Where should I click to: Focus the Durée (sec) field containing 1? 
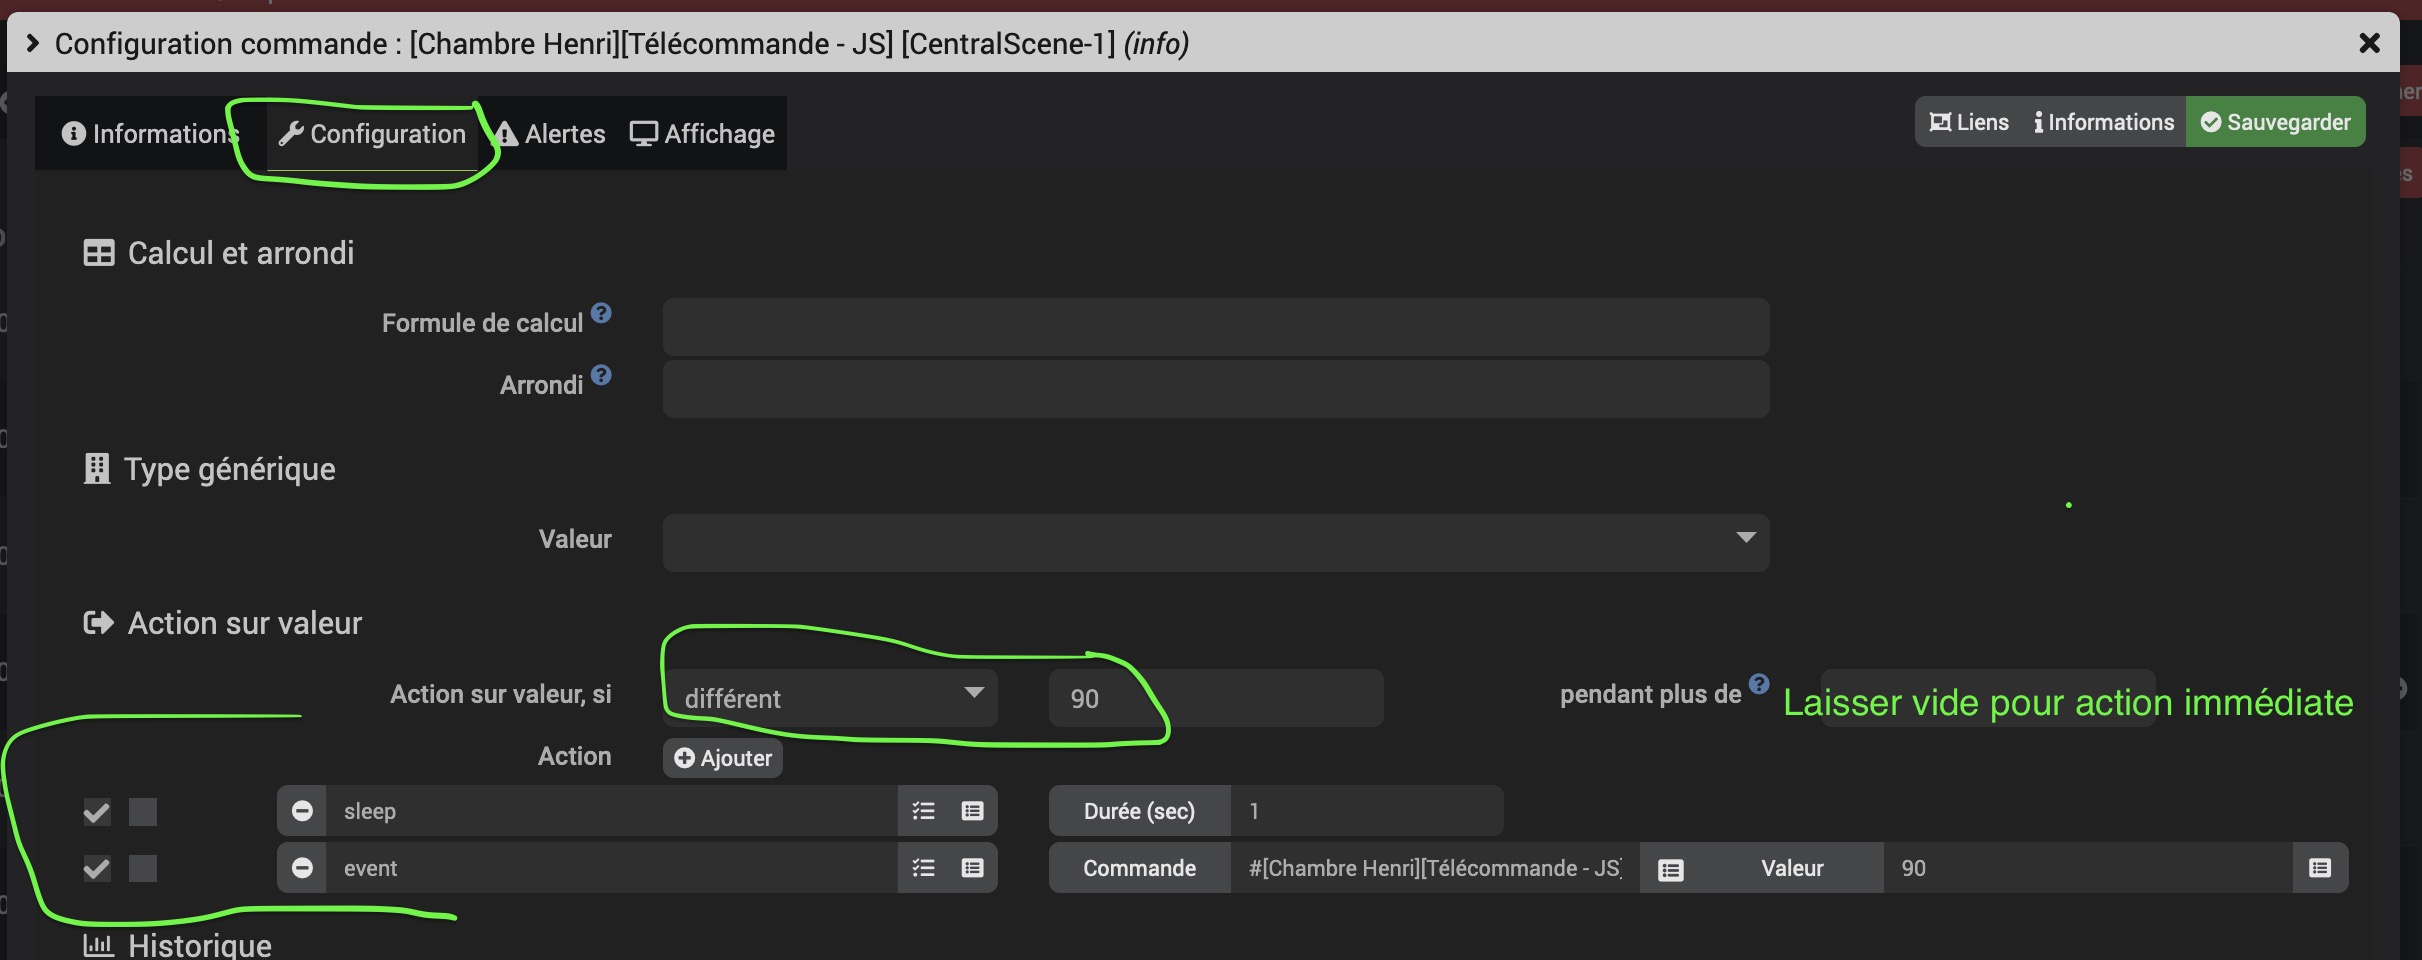[1367, 811]
